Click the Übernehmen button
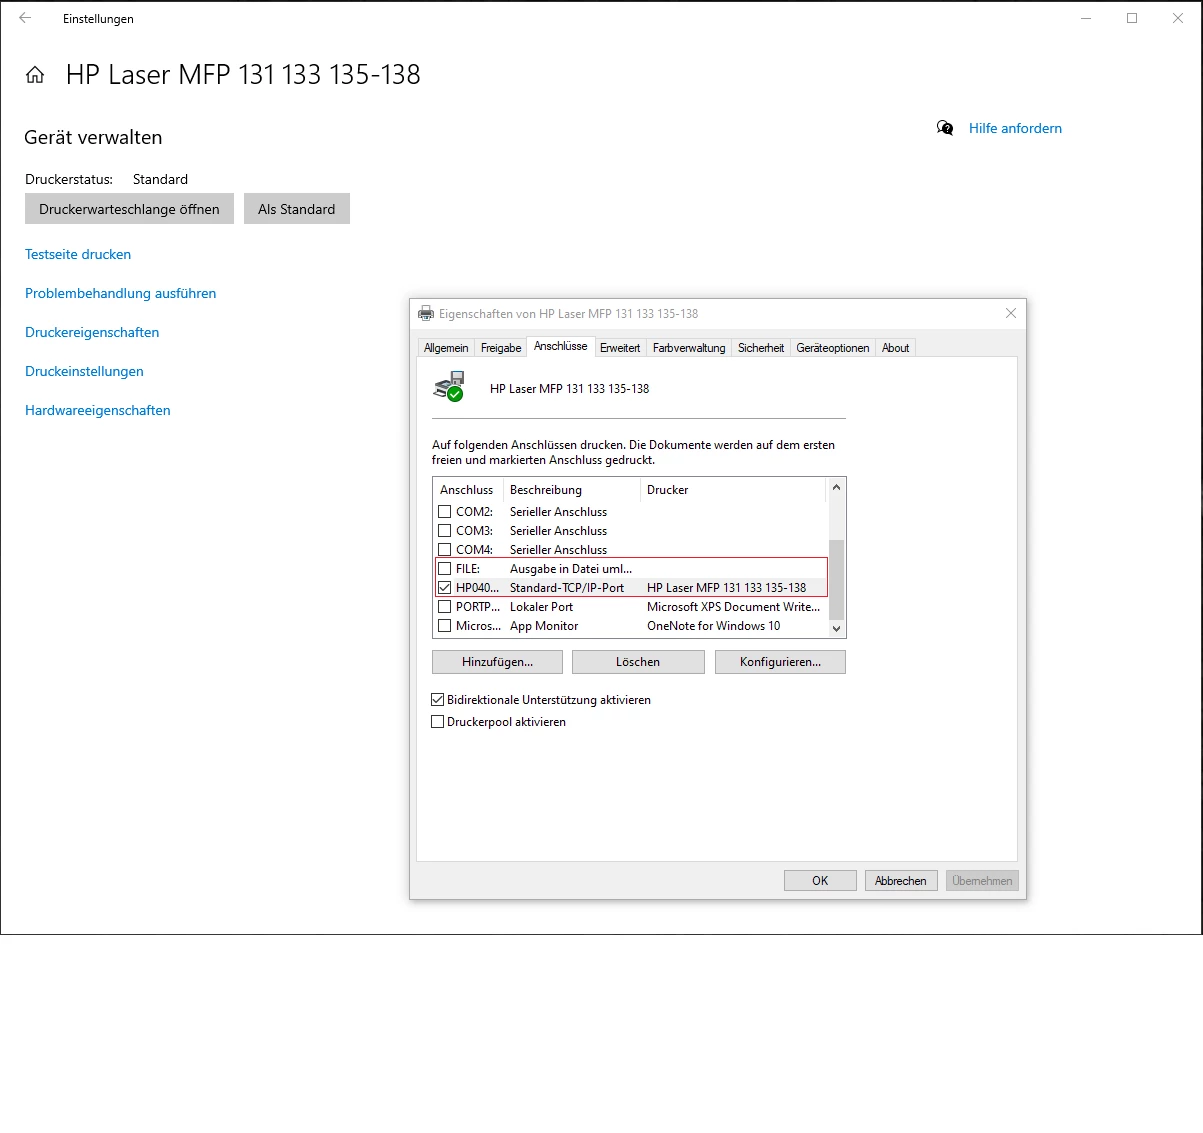Viewport: 1203px width, 1133px height. tap(982, 881)
